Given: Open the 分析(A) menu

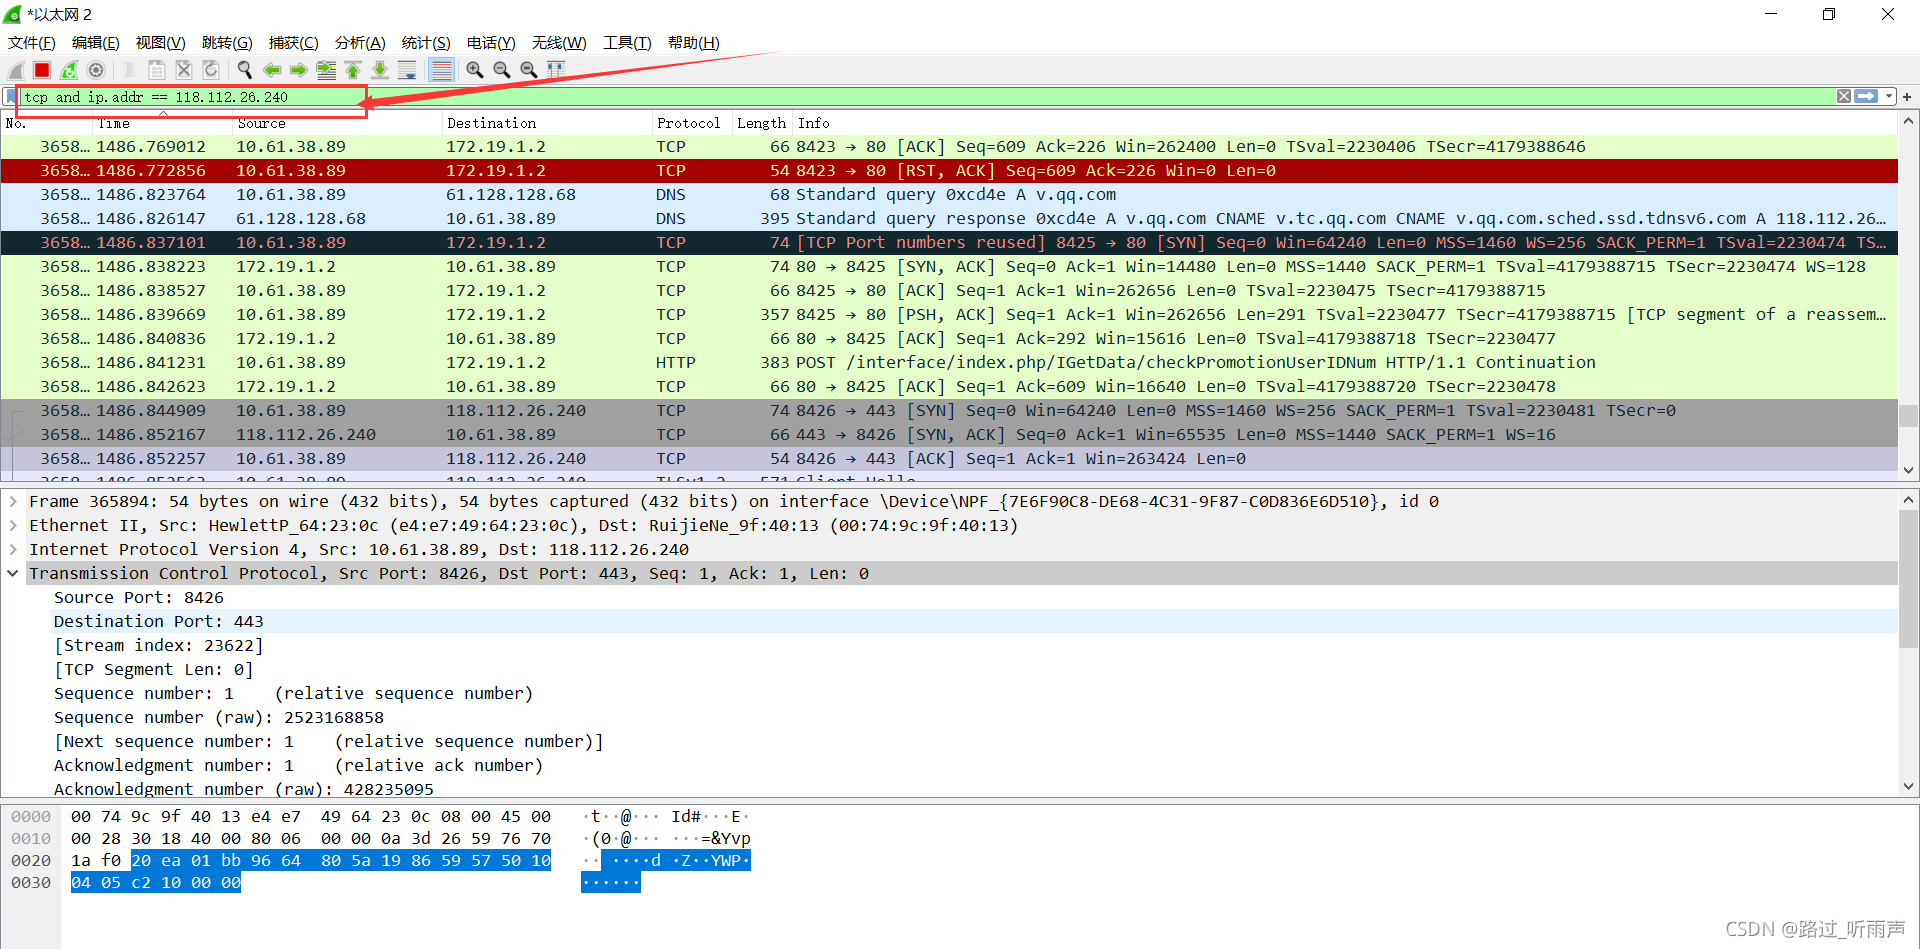Looking at the screenshot, I should tap(359, 43).
